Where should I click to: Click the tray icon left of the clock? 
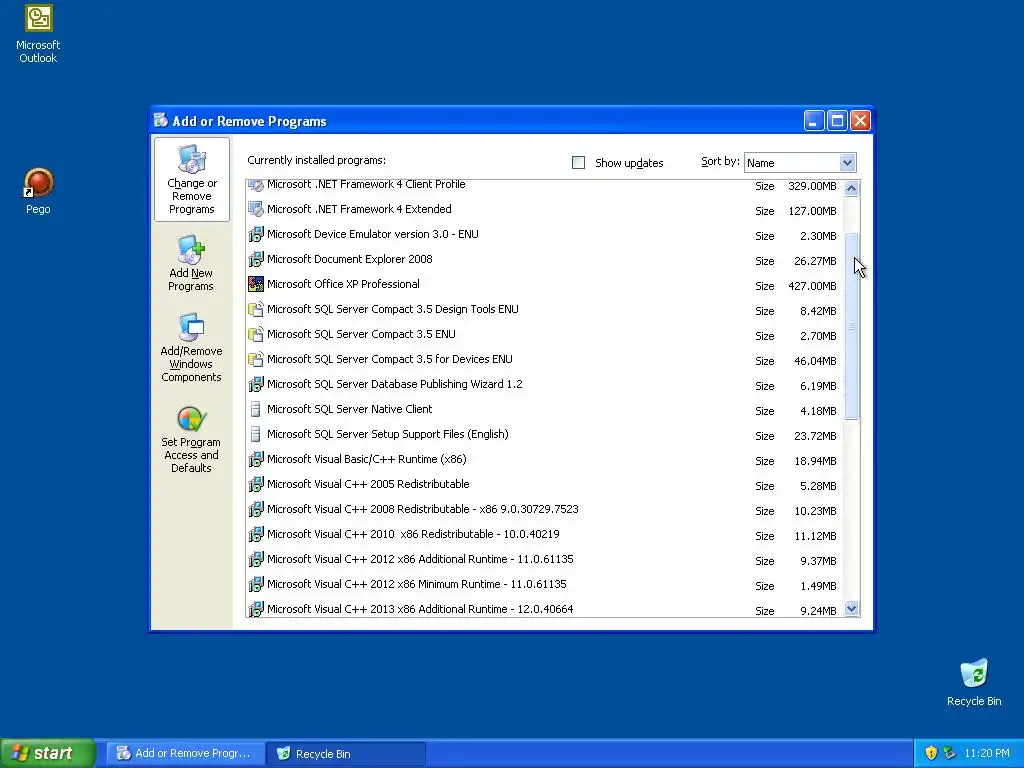coord(950,753)
